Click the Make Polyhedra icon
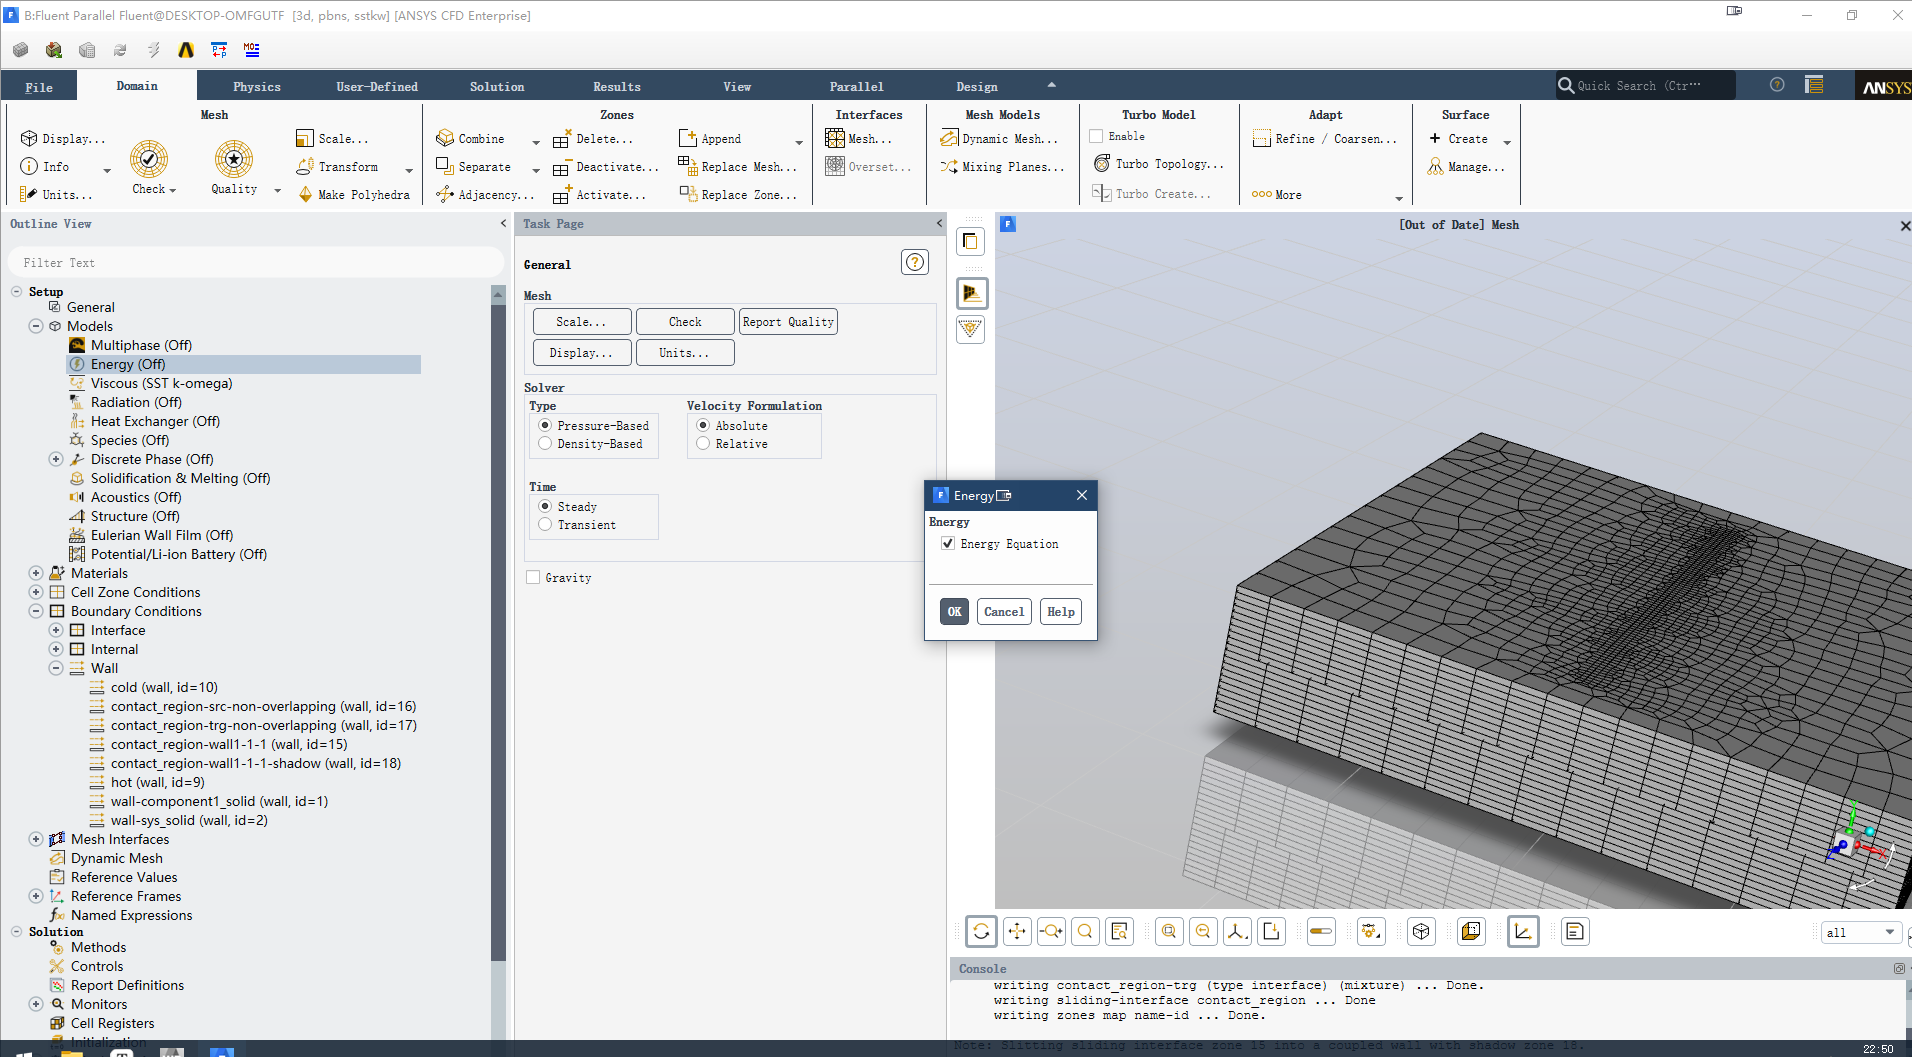Viewport: 1912px width, 1057px height. (306, 195)
